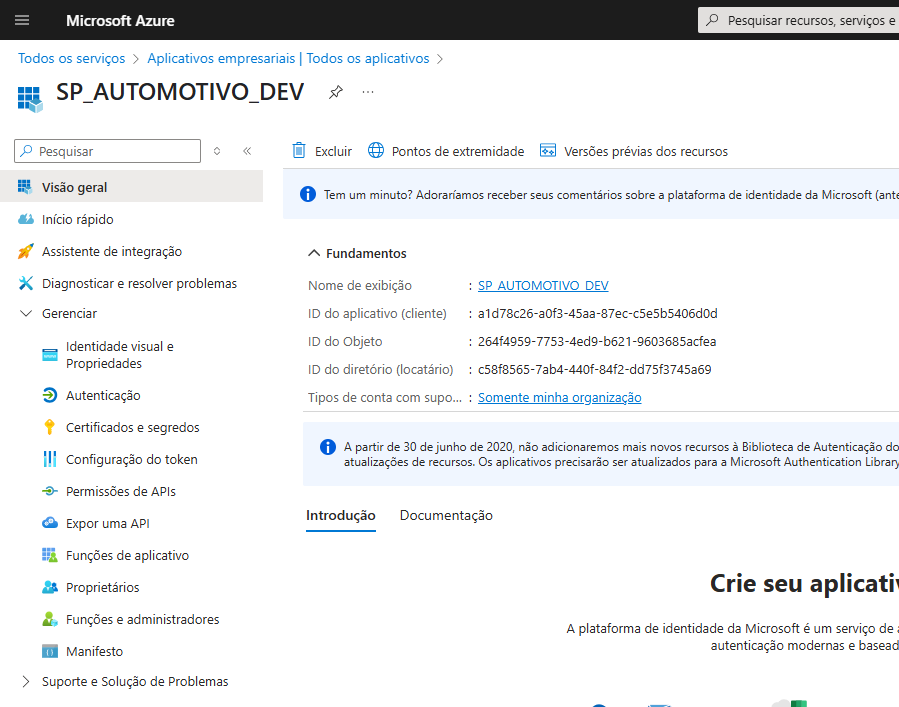Image resolution: width=899 pixels, height=707 pixels.
Task: Focus the sidebar Pesquisar field
Action: (107, 151)
